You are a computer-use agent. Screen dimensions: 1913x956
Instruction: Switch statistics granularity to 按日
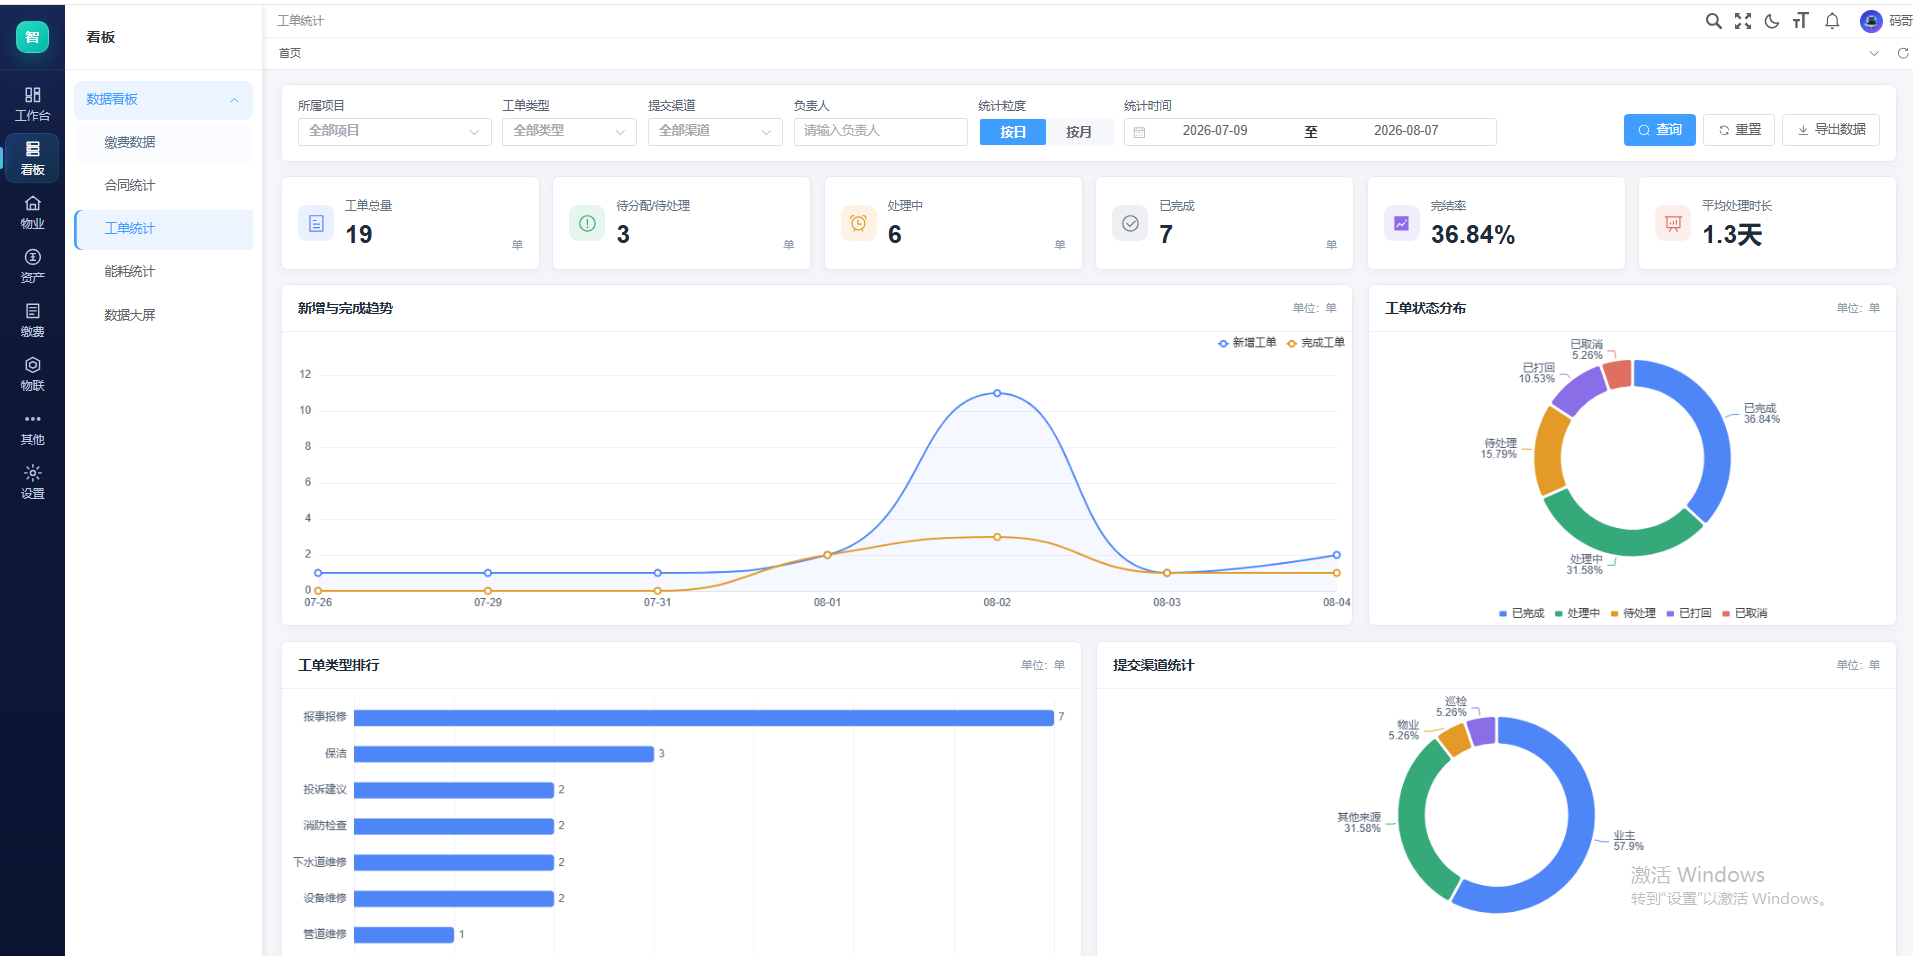point(1013,132)
